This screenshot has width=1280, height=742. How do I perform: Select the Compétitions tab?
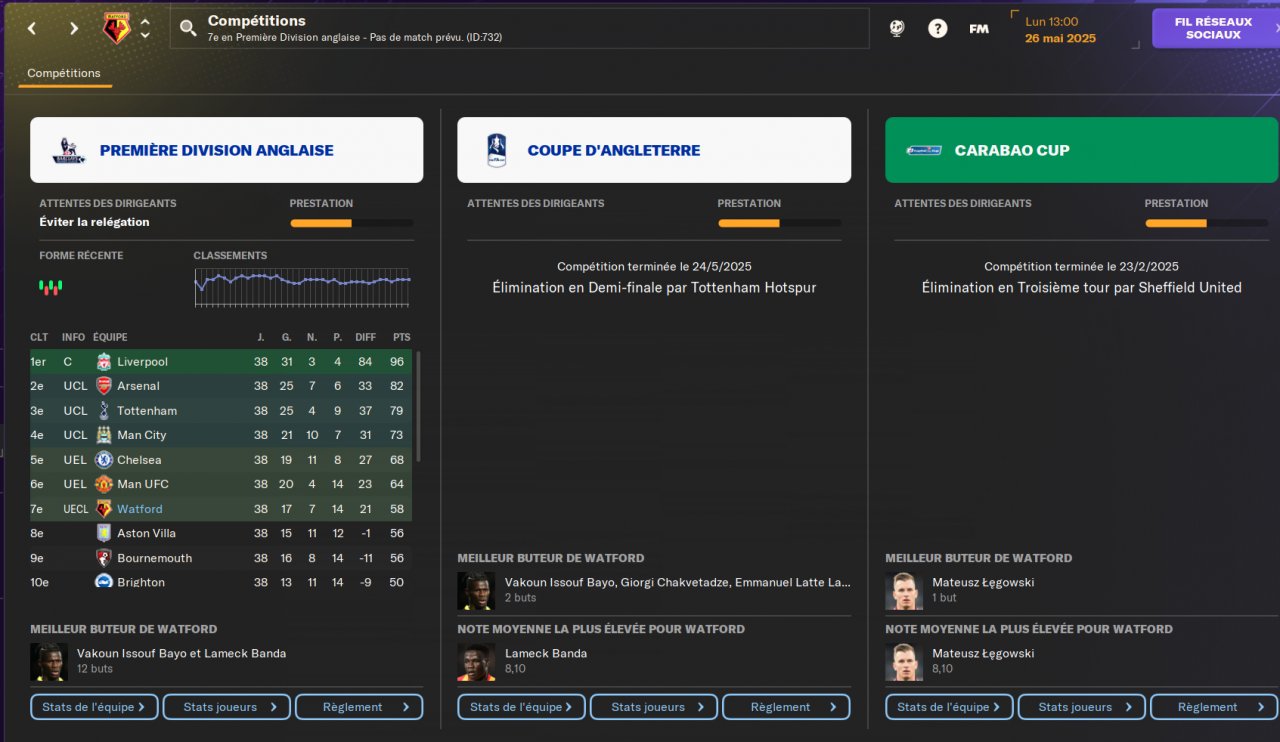[64, 73]
